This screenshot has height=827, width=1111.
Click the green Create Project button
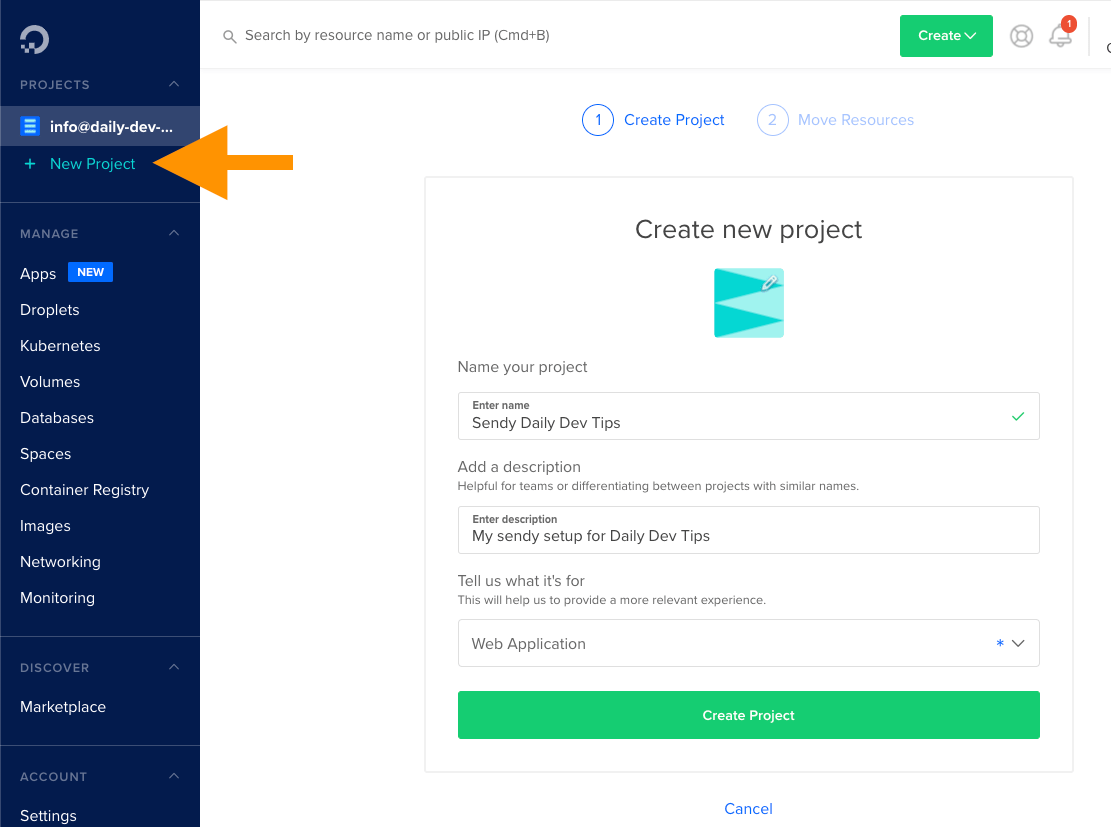tap(748, 715)
